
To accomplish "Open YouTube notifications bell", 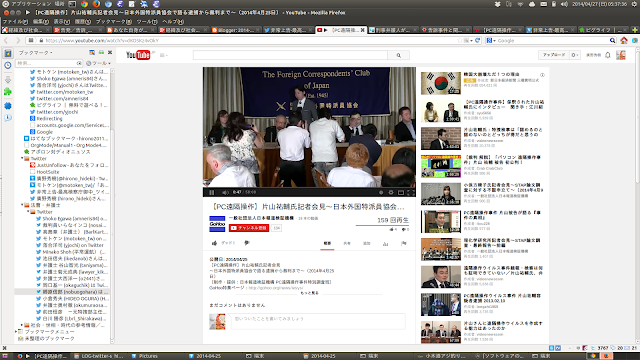I will click(608, 55).
